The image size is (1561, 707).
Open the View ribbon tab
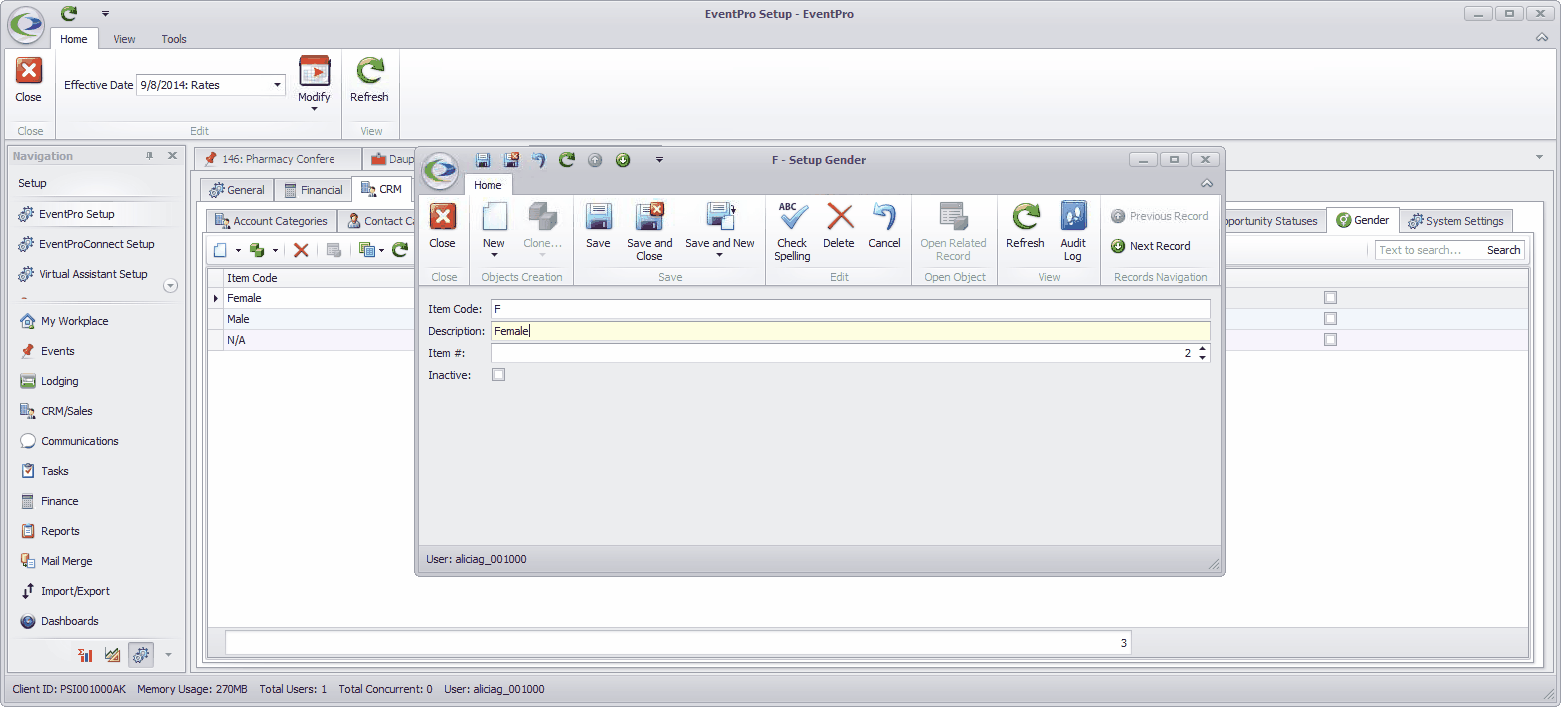pos(124,39)
